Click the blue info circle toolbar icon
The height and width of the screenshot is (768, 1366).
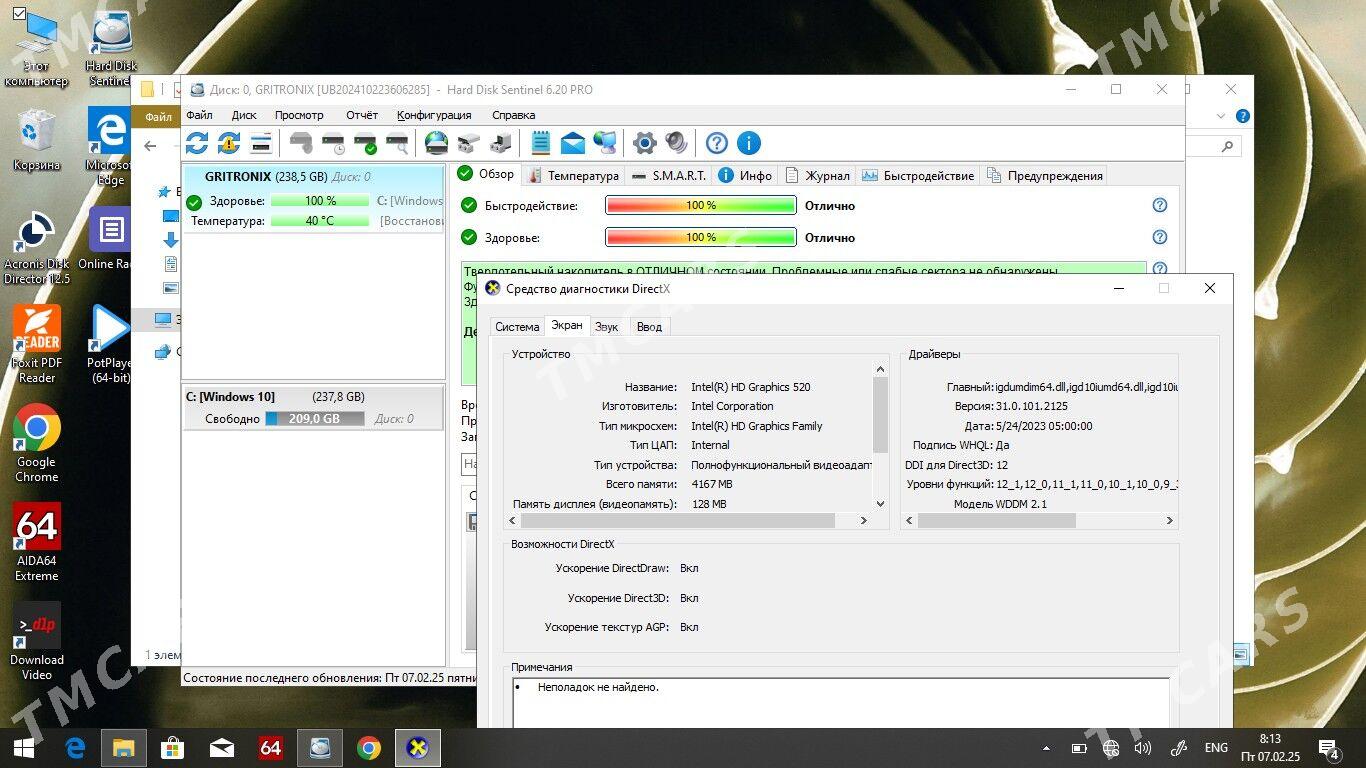749,143
